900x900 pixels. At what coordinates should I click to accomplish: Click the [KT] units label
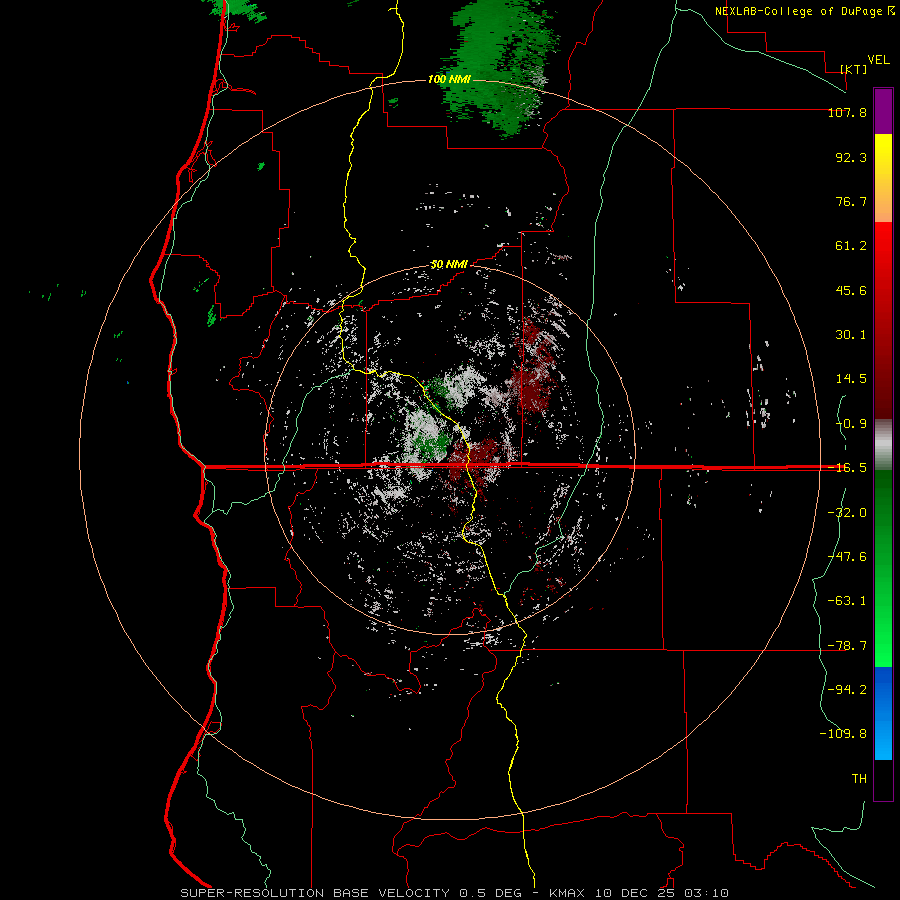click(854, 69)
